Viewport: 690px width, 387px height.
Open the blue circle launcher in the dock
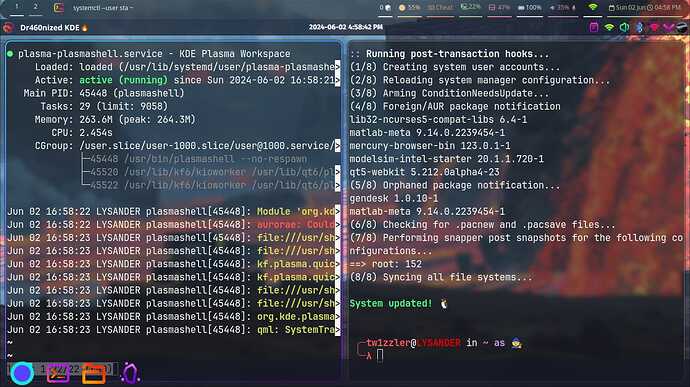point(22,373)
